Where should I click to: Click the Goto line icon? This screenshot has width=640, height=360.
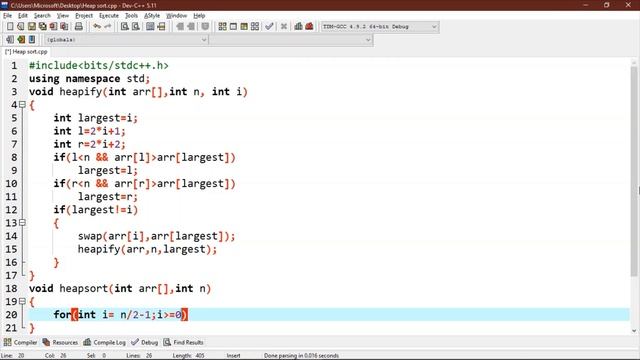point(161,27)
